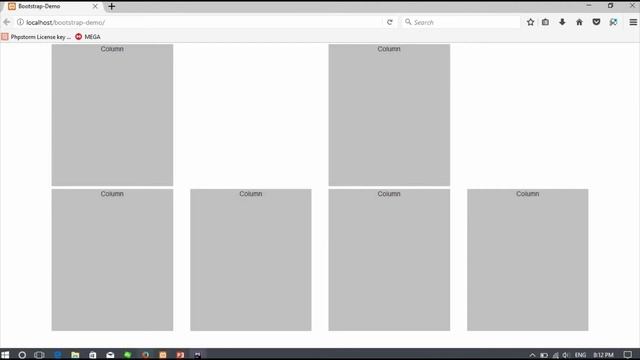Open the Windows Start menu
640x360 pixels.
point(5,355)
